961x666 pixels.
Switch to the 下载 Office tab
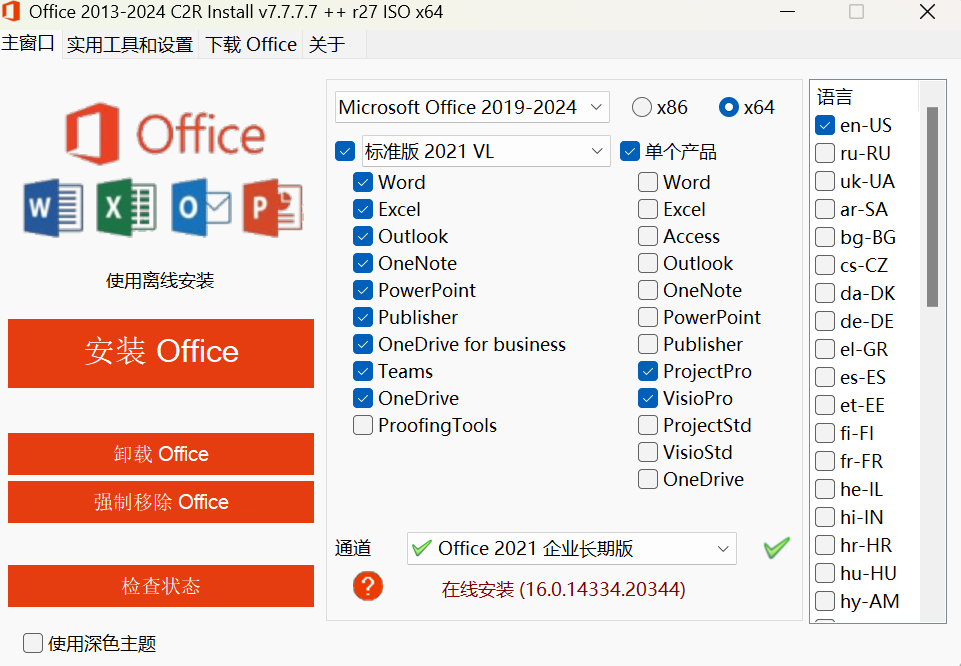point(250,44)
